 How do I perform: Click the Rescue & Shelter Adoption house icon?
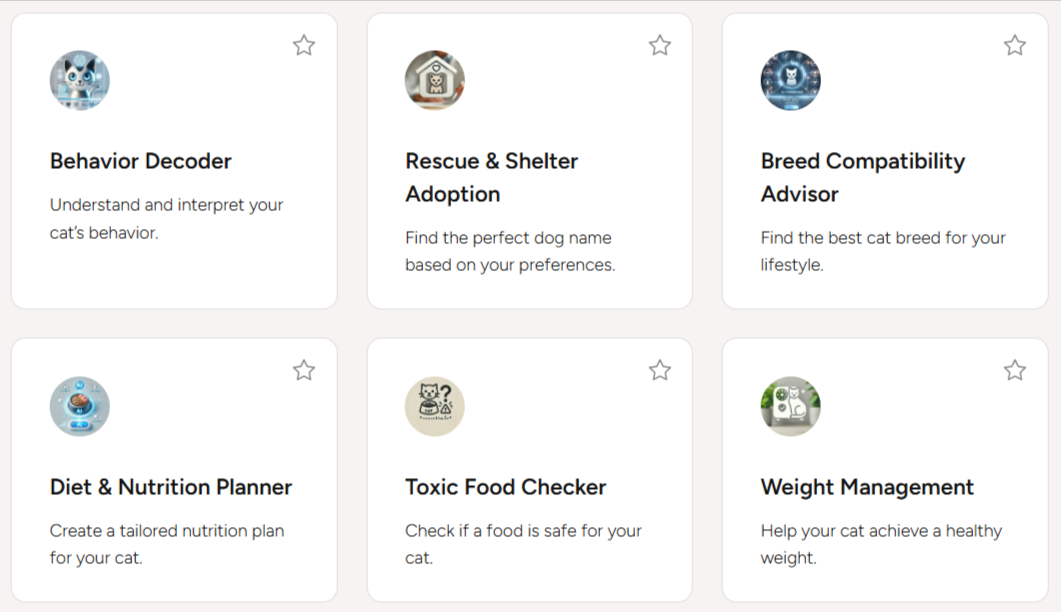[x=435, y=81]
